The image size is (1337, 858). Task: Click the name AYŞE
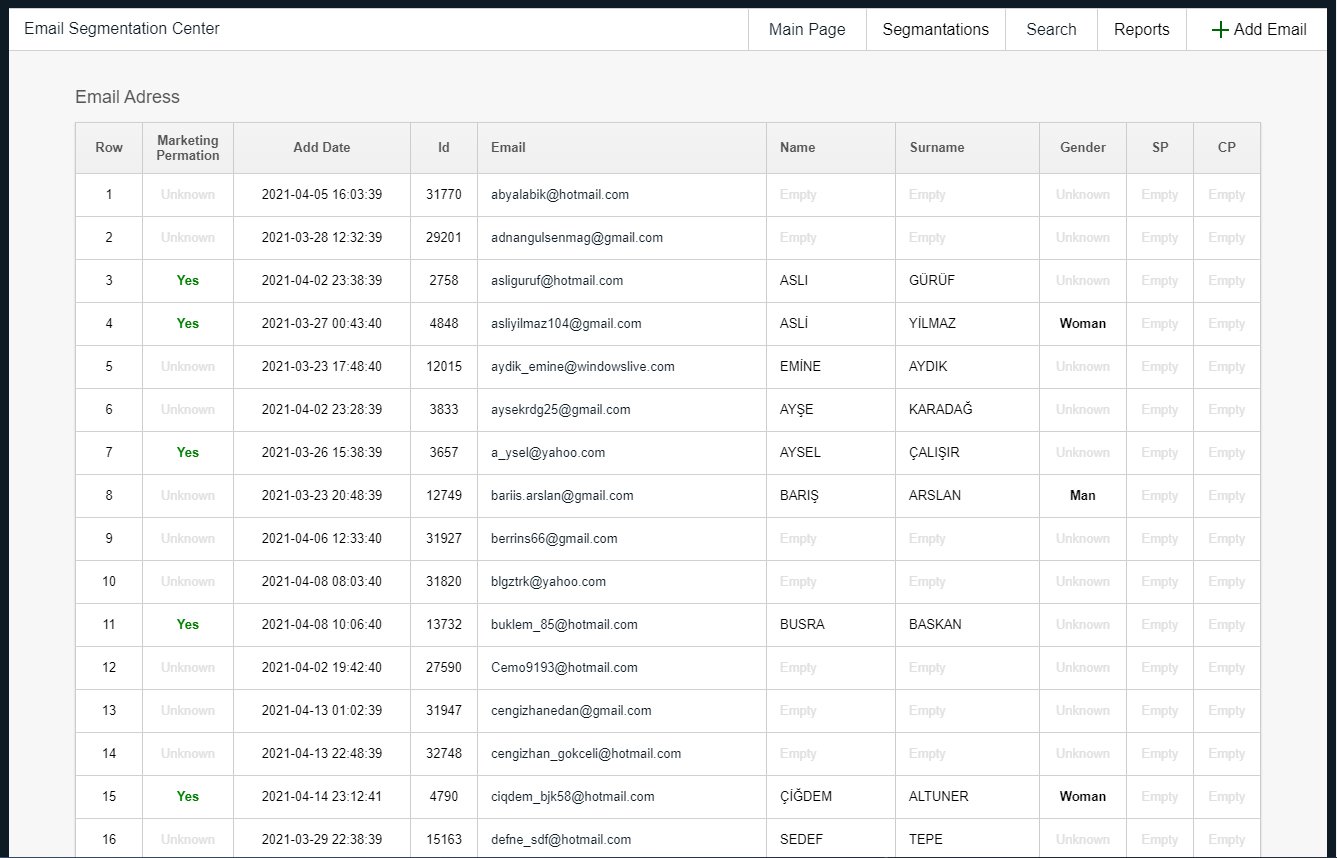[x=797, y=410]
